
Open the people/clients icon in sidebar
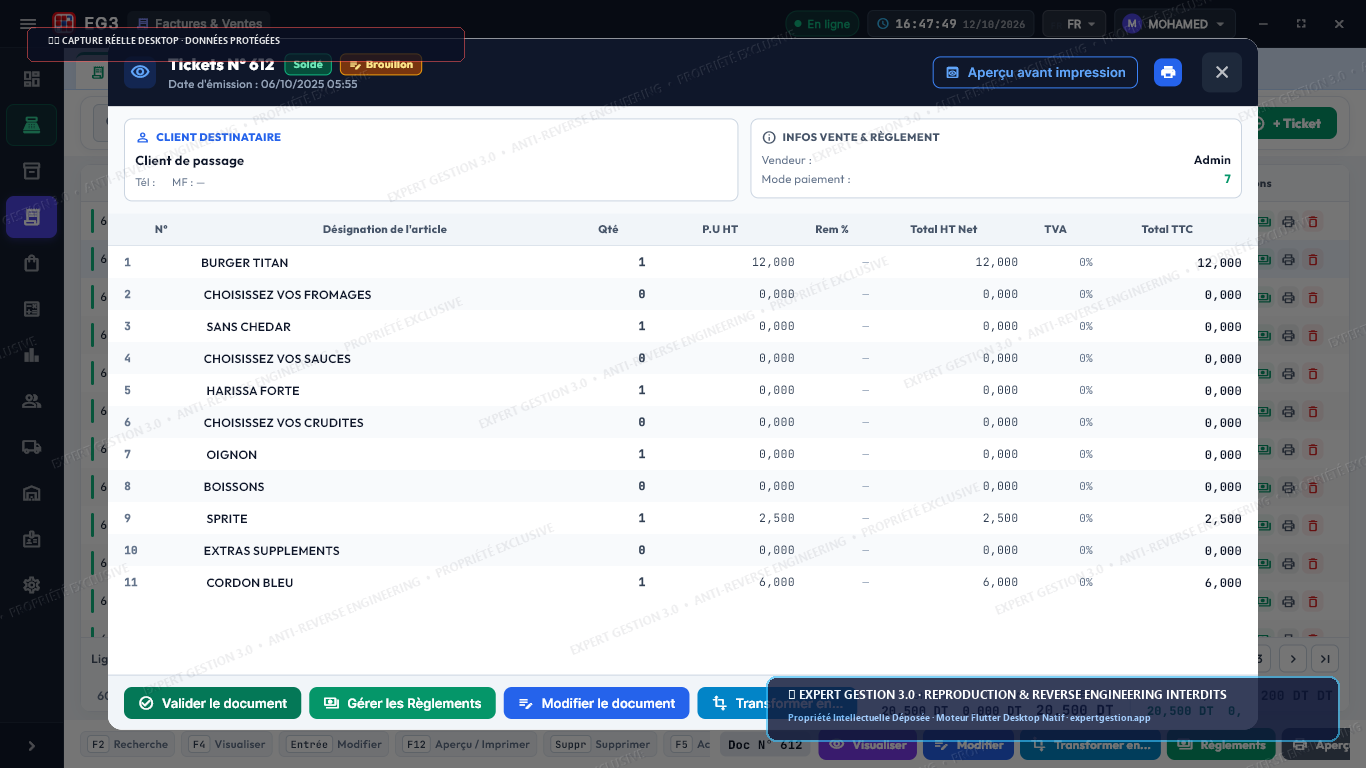(32, 401)
